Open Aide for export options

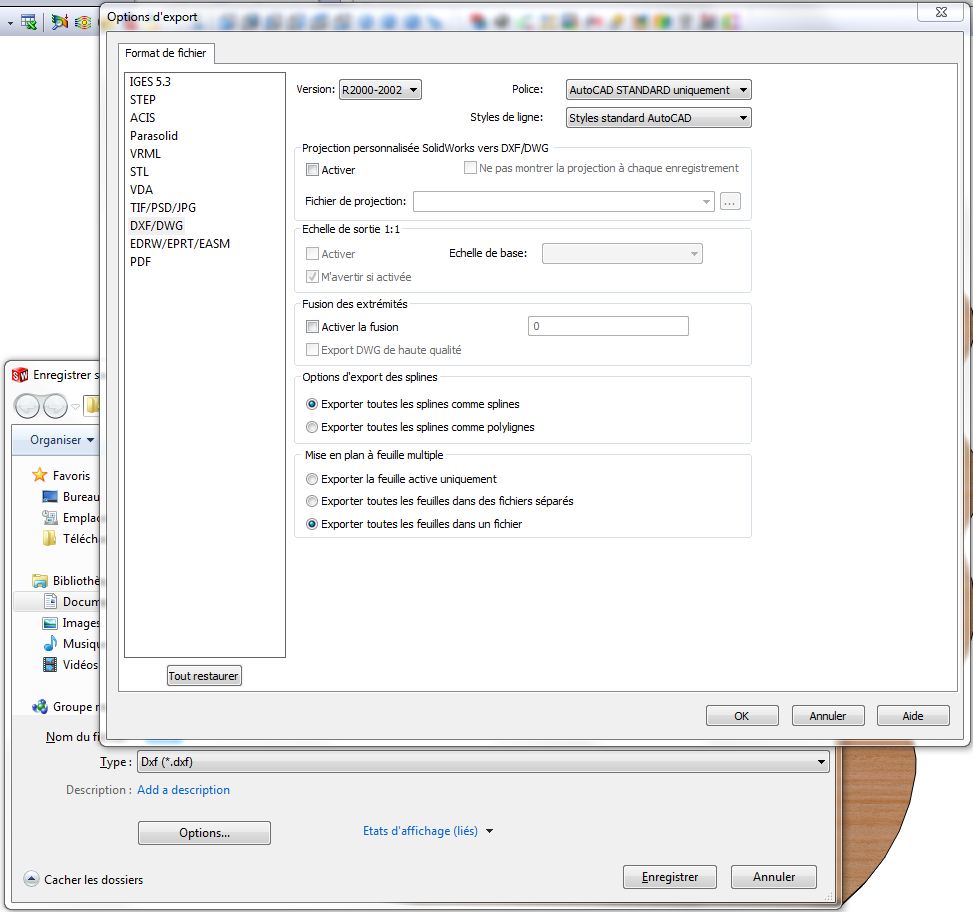click(x=913, y=716)
